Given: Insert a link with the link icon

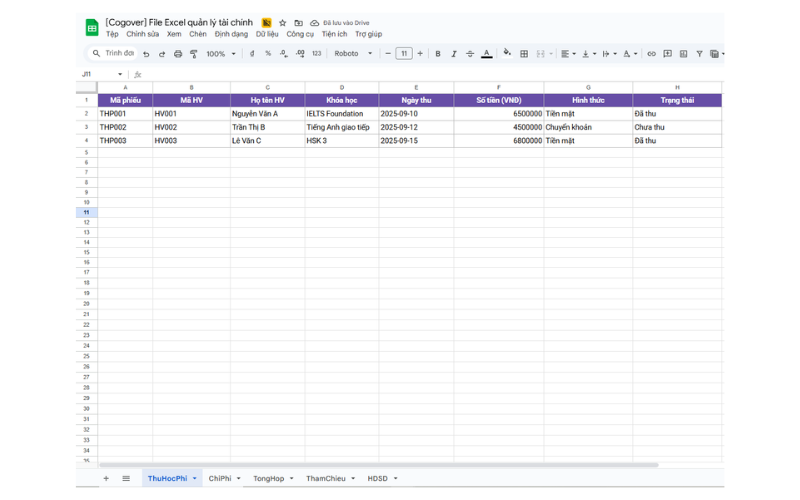Looking at the screenshot, I should [651, 54].
